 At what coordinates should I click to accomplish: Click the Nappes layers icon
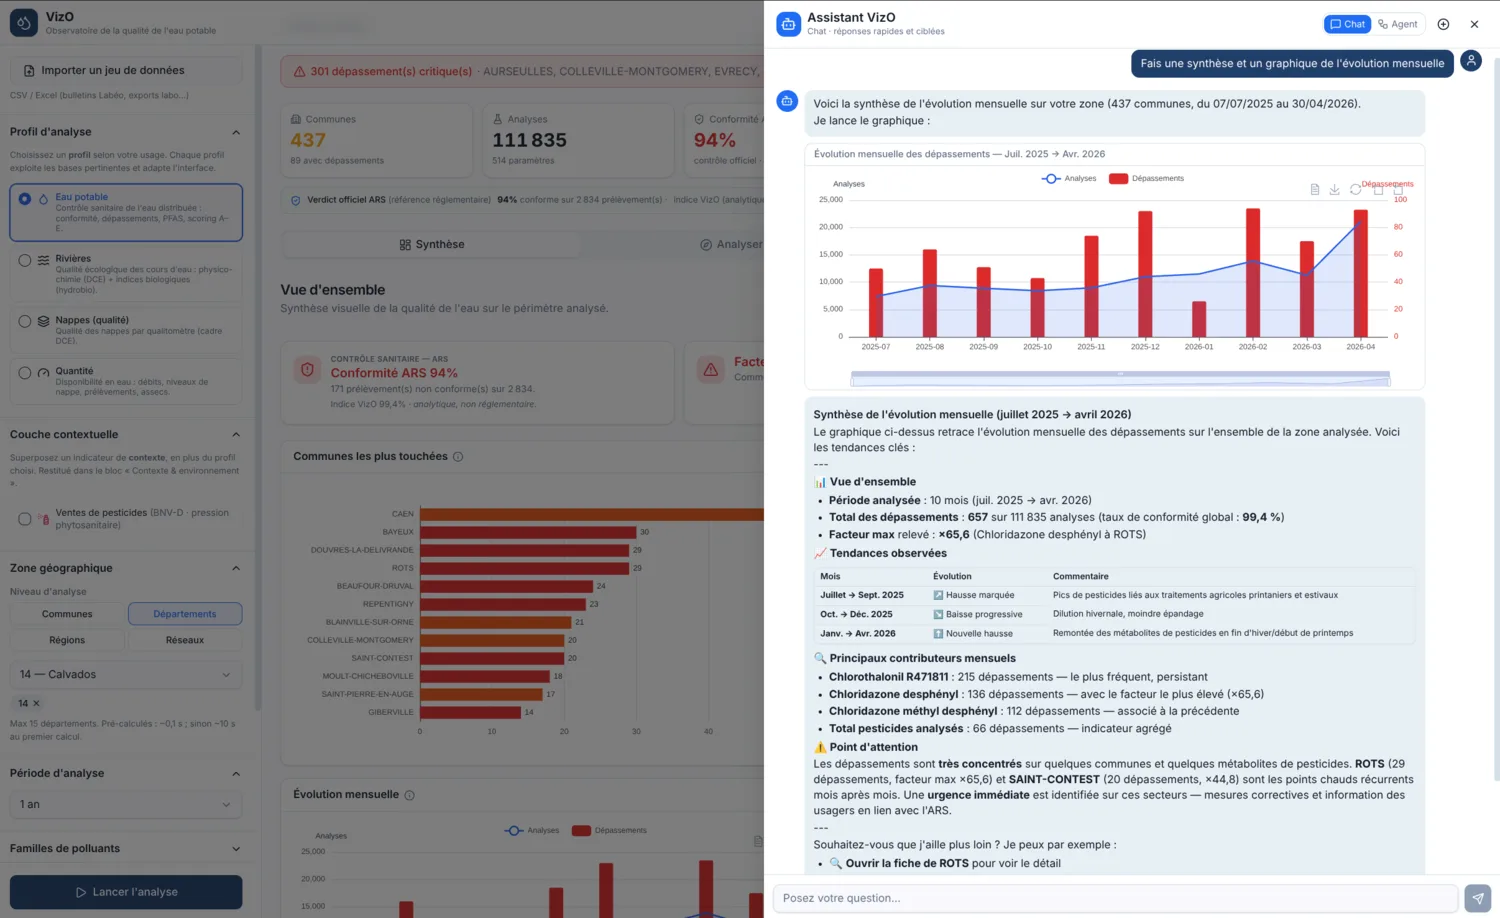click(43, 321)
